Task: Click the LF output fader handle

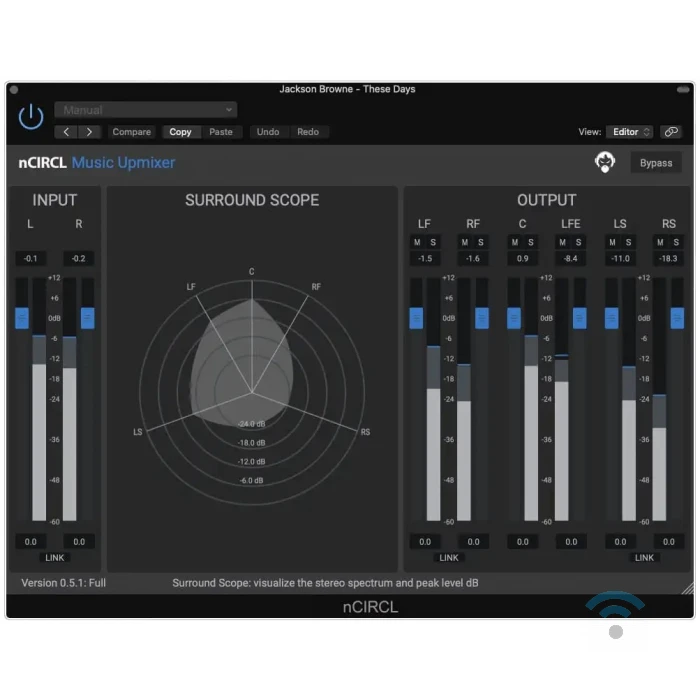Action: tap(416, 318)
